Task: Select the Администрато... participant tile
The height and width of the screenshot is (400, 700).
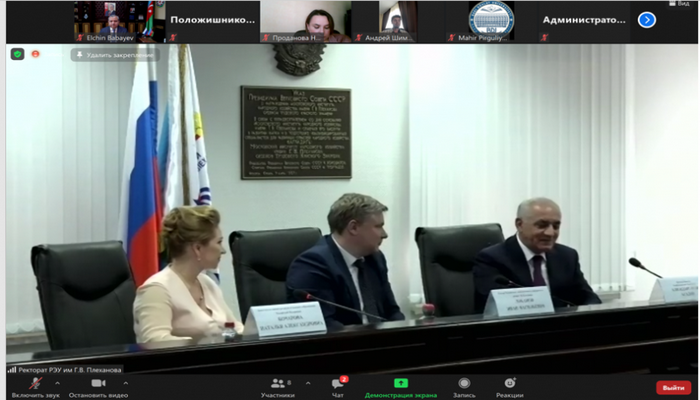Action: click(x=585, y=21)
